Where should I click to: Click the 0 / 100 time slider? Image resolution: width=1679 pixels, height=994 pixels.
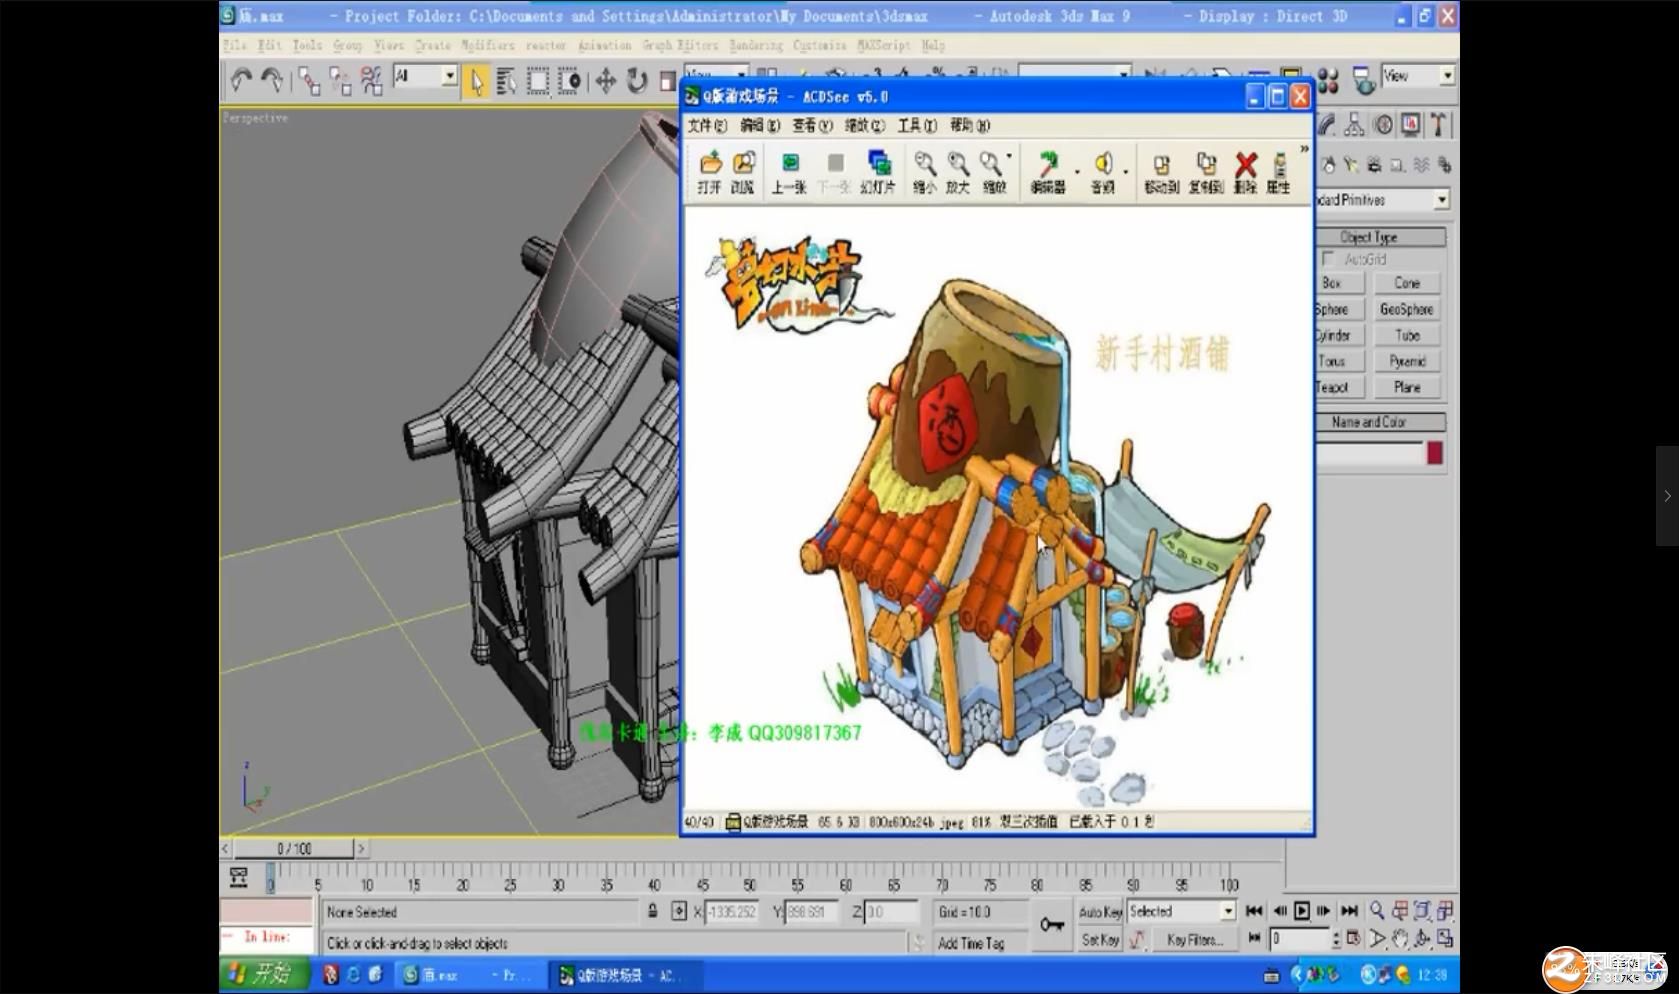click(x=294, y=848)
